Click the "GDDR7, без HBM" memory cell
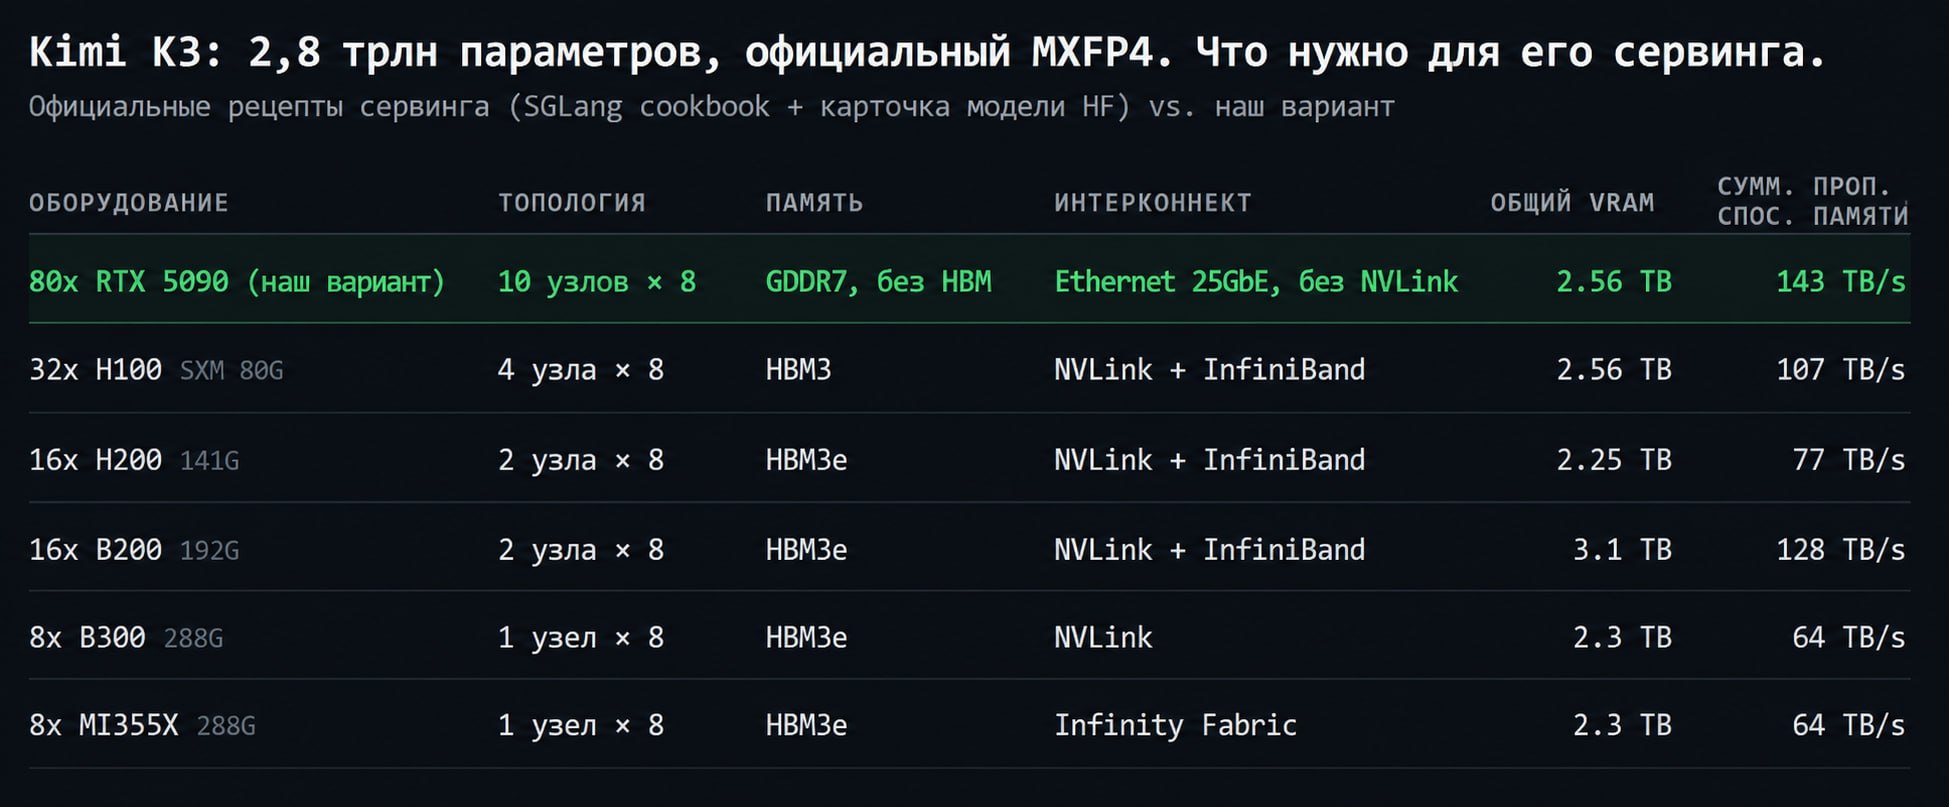Image resolution: width=1949 pixels, height=807 pixels. (x=879, y=282)
